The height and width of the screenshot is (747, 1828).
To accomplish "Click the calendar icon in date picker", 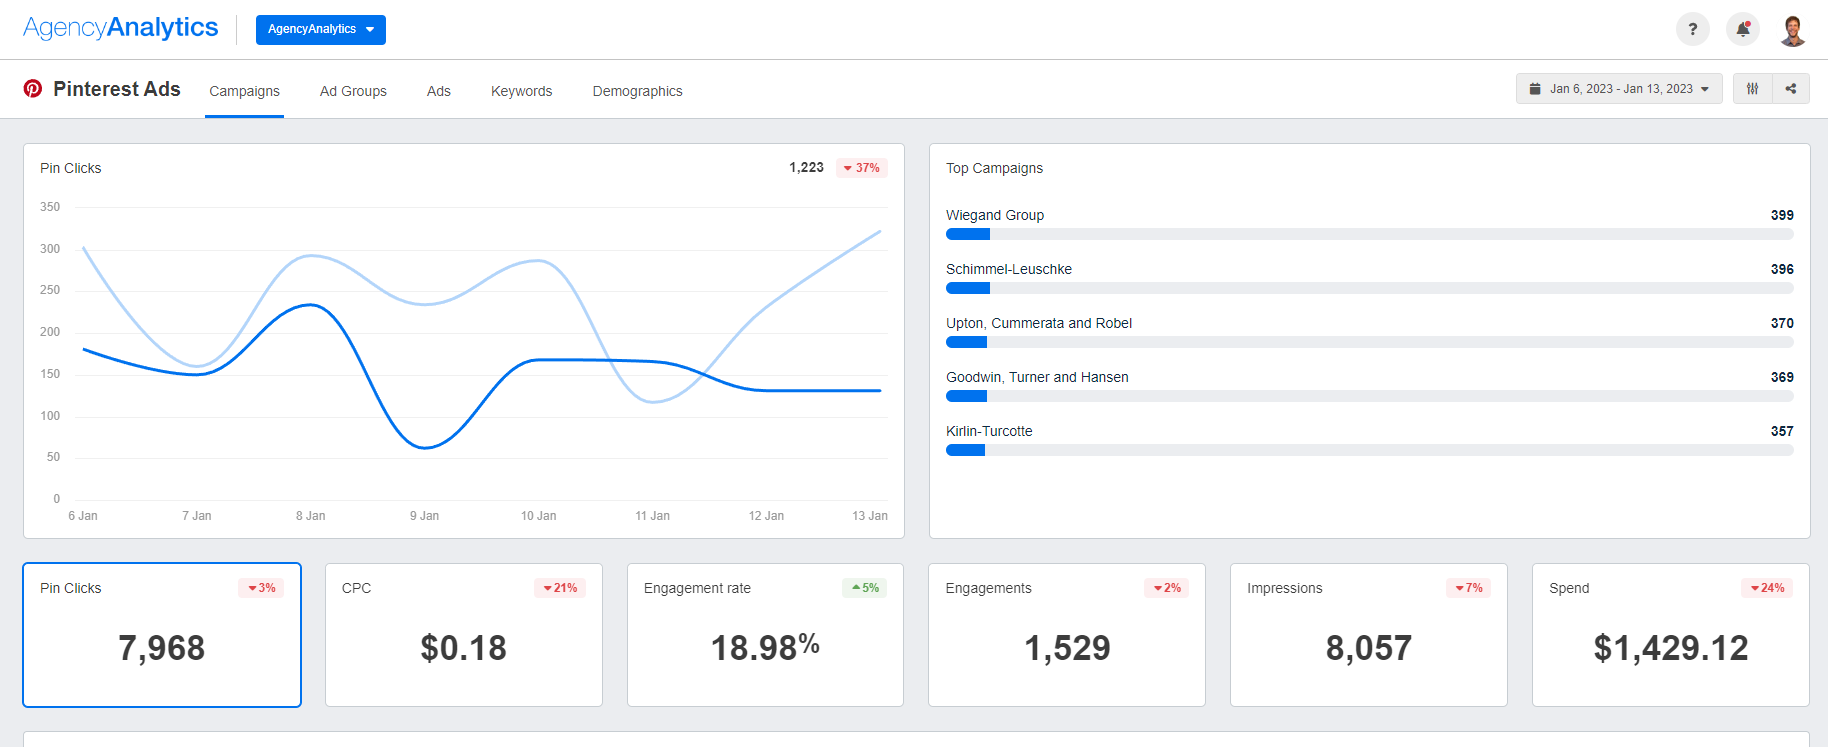I will click(x=1535, y=89).
